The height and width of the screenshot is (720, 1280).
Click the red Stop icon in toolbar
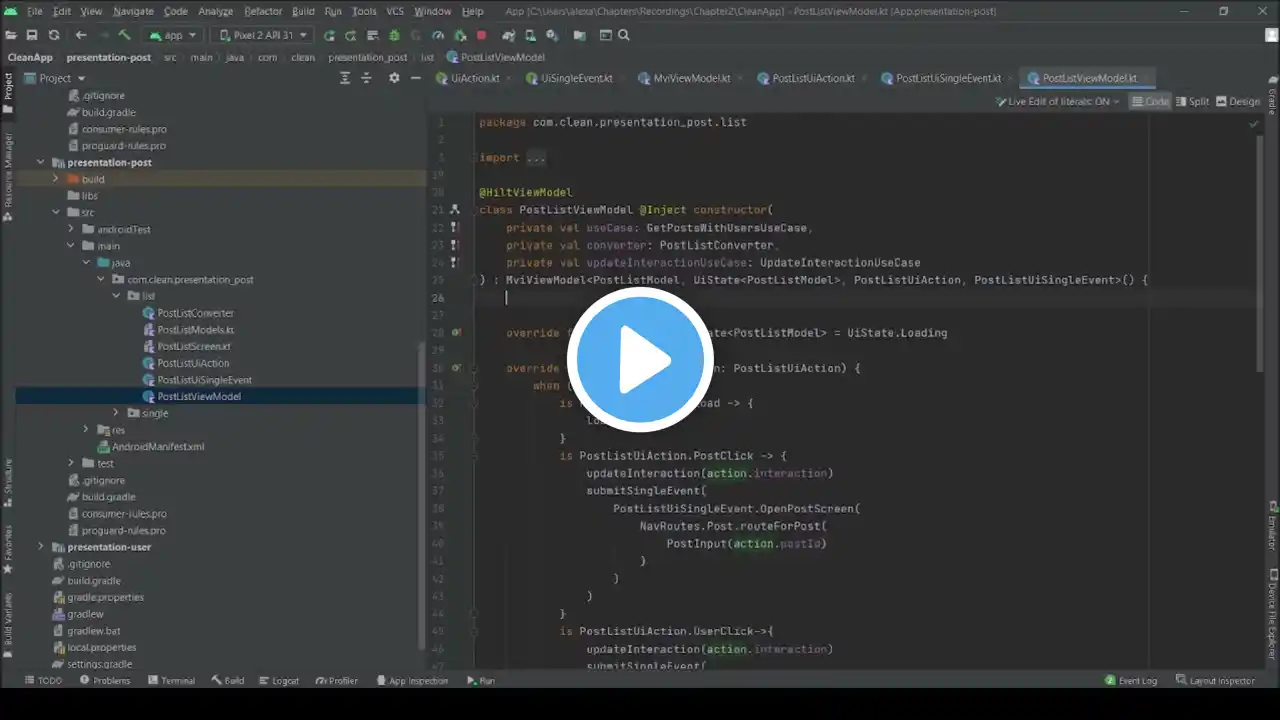point(481,35)
